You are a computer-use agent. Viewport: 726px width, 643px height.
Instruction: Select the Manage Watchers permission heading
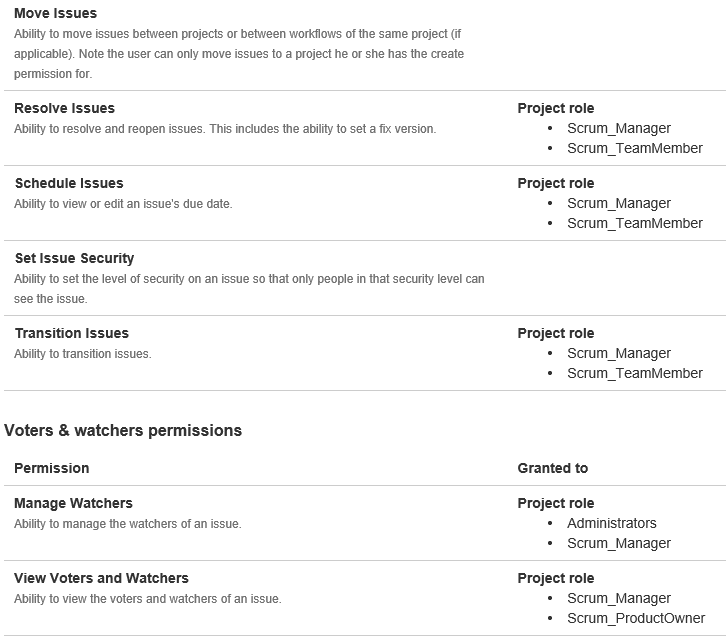click(73, 503)
